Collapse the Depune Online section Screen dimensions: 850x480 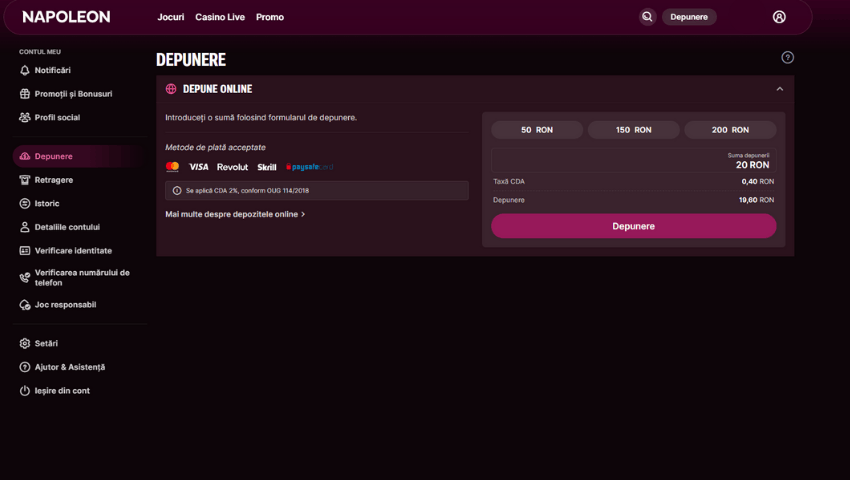(779, 89)
